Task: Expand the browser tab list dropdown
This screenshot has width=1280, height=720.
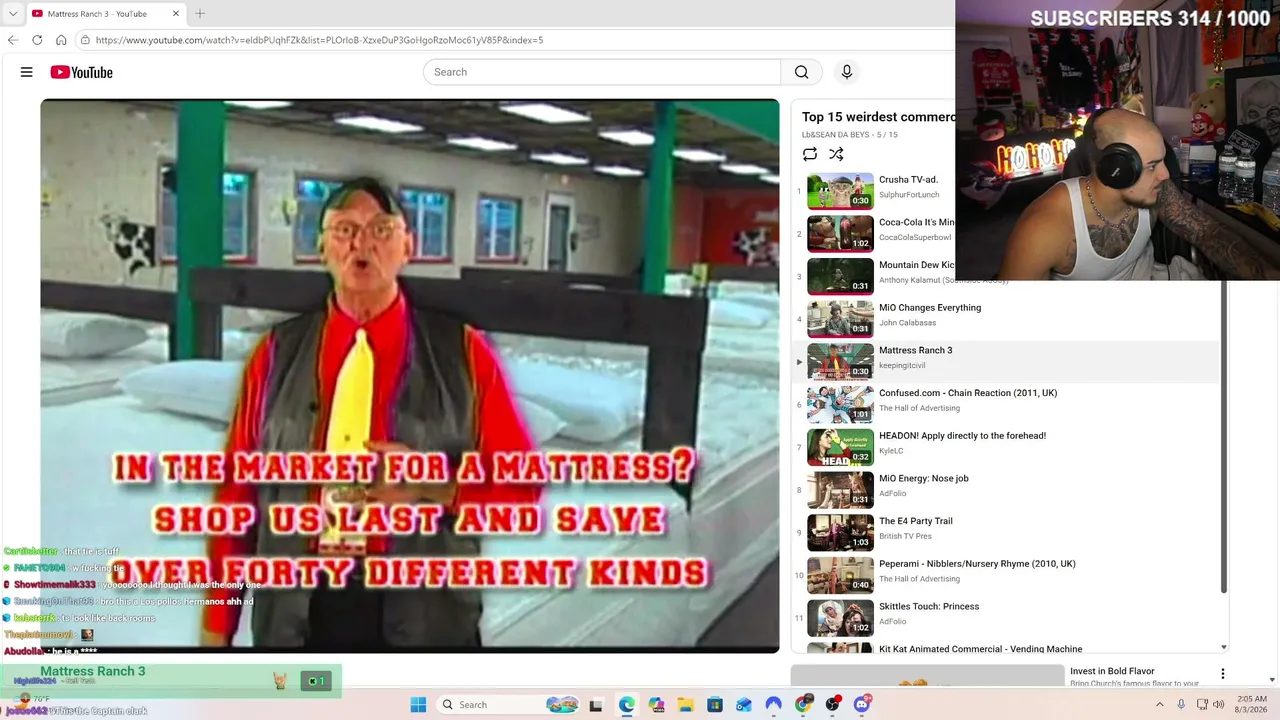Action: click(x=13, y=14)
